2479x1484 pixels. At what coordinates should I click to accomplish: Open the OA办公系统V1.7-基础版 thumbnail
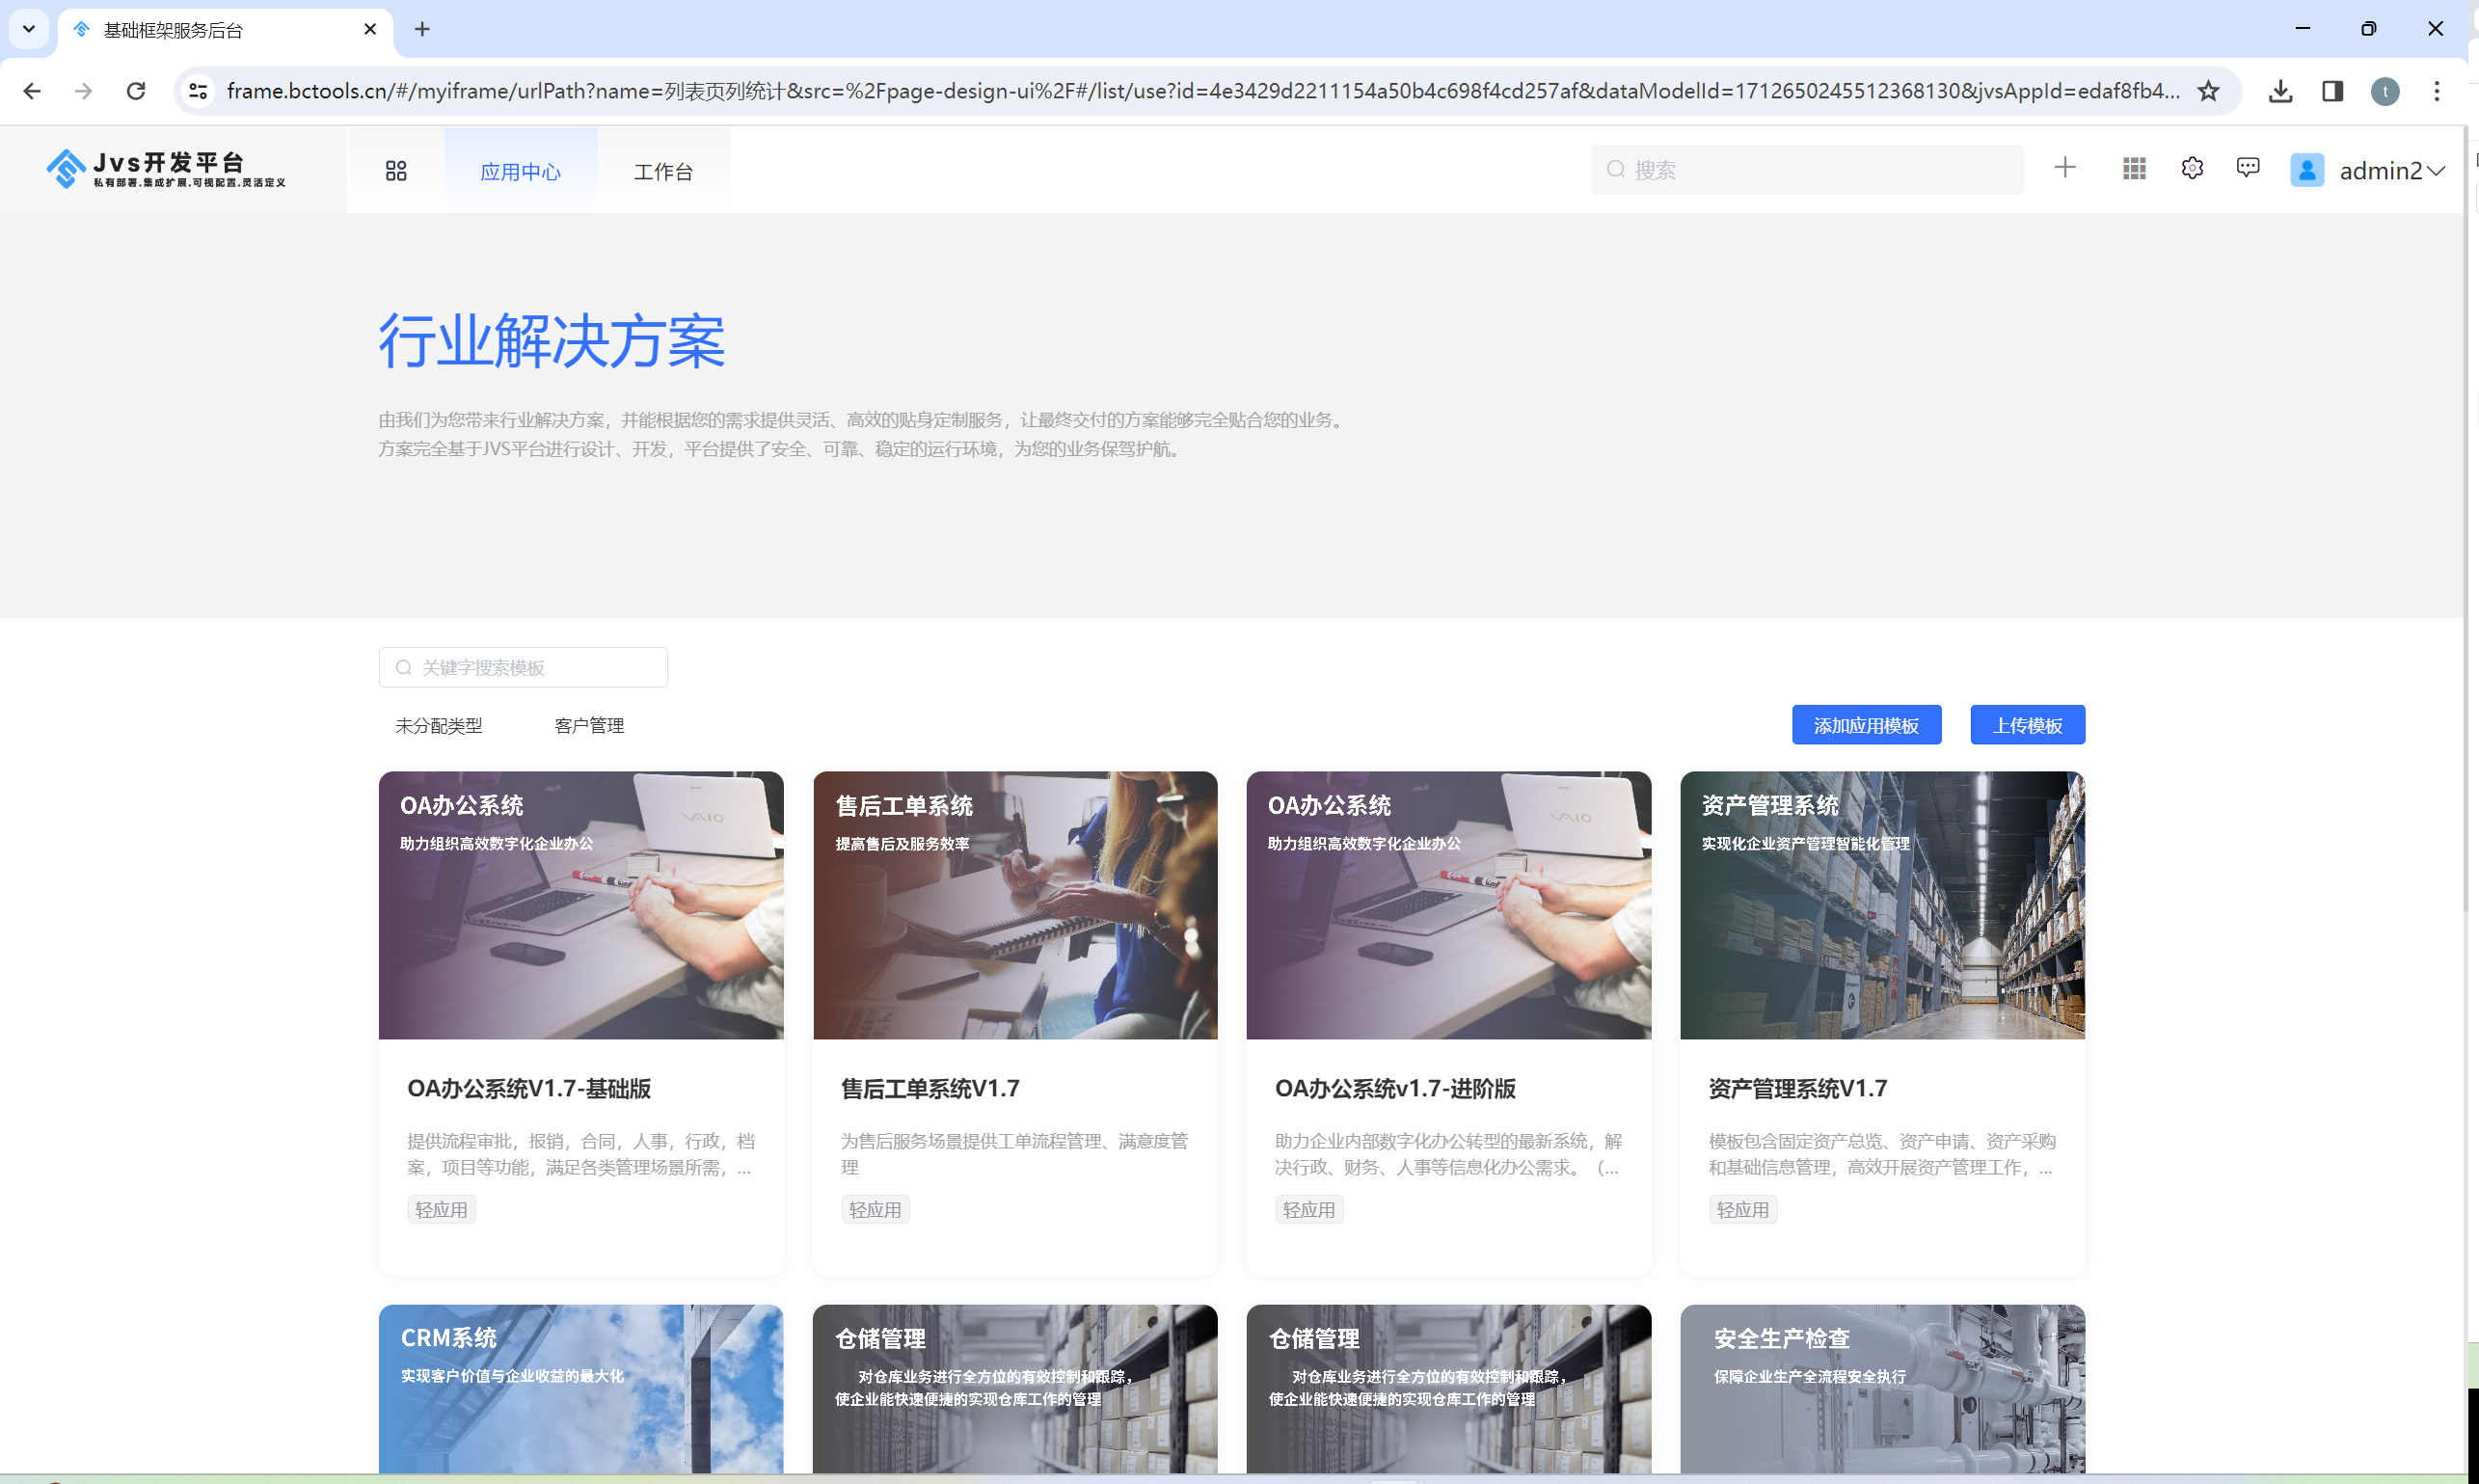point(581,905)
